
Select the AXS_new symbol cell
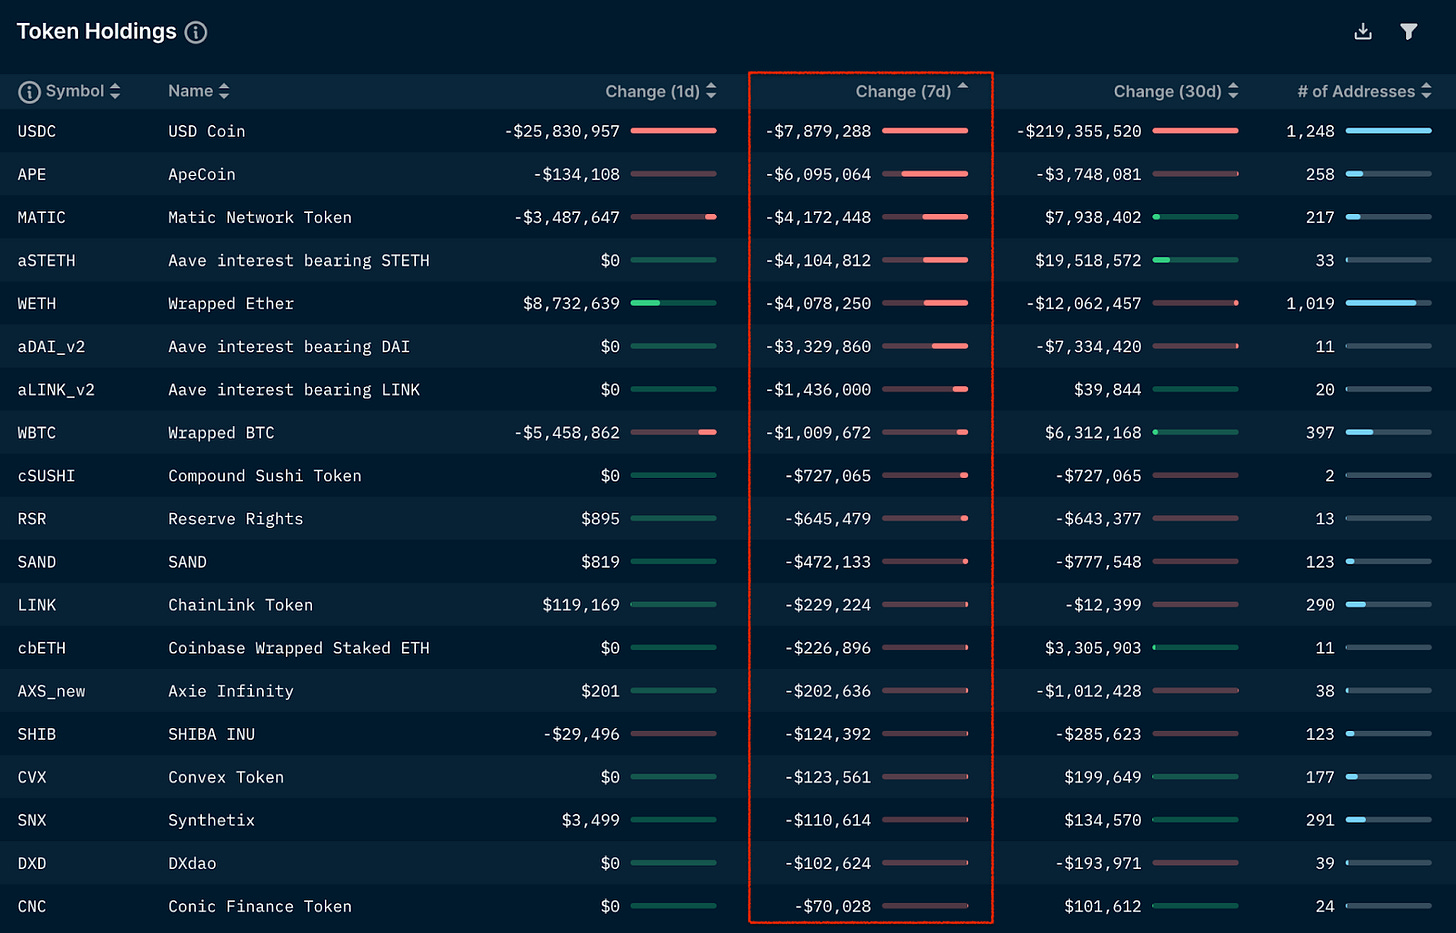click(x=51, y=691)
